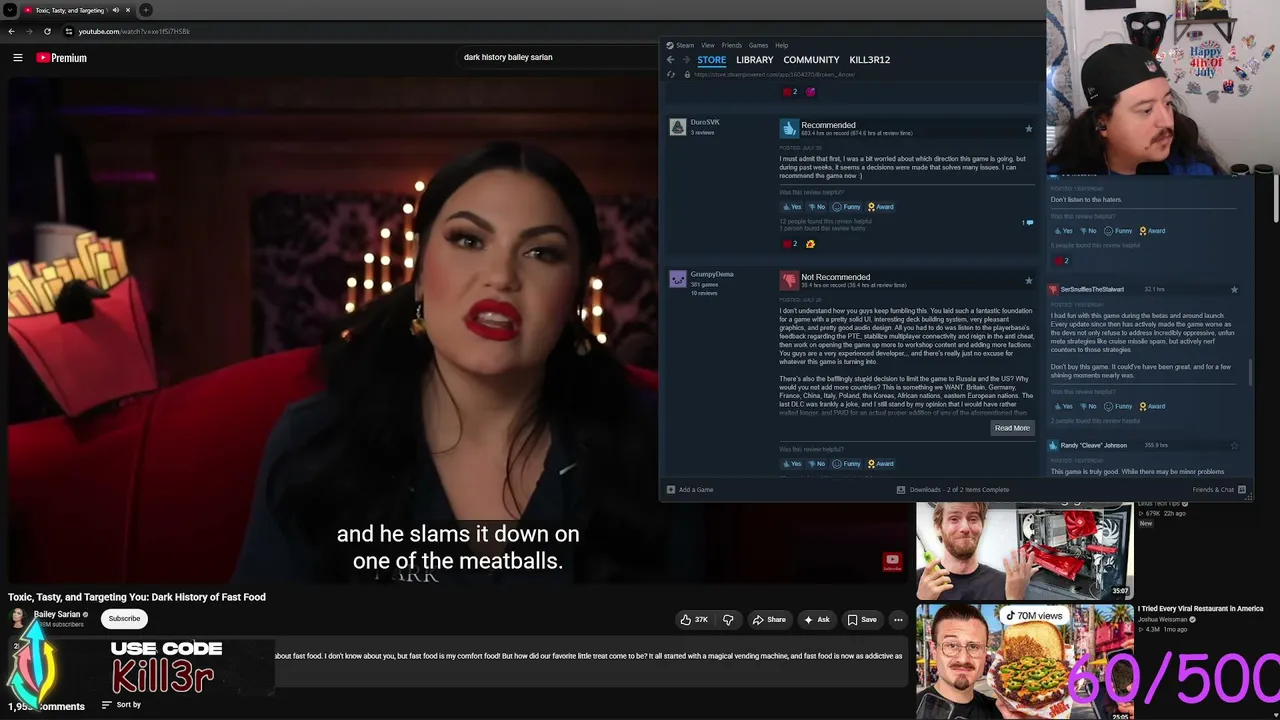The image size is (1280, 720).
Task: Open GrumpyDema's reviewer profile
Action: 712,274
